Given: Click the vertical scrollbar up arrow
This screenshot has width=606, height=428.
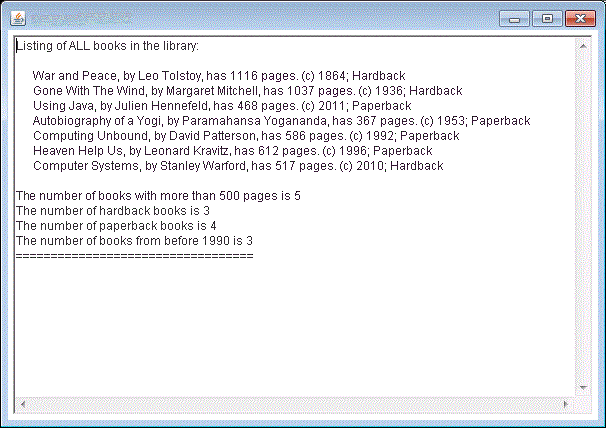Looking at the screenshot, I should [583, 46].
